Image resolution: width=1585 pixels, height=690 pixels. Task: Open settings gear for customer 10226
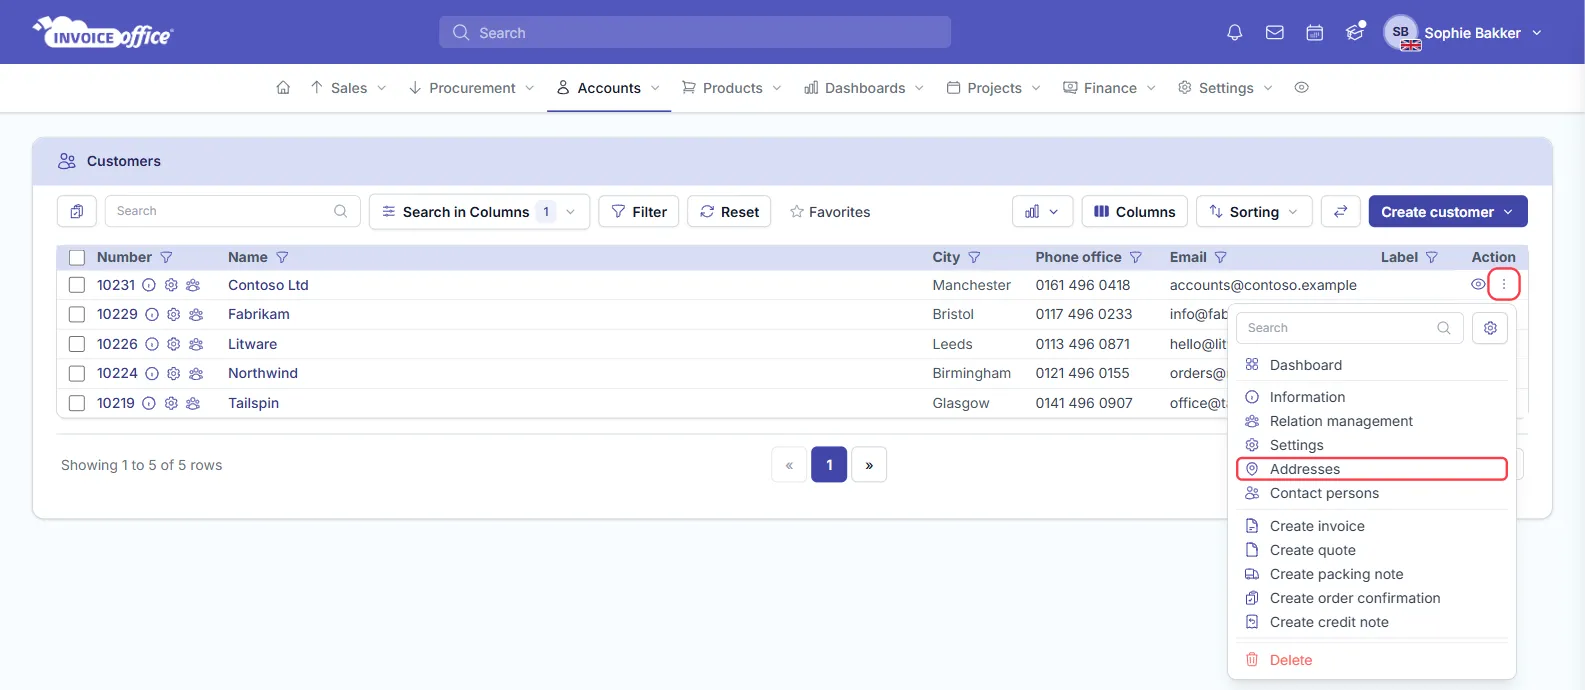point(174,344)
